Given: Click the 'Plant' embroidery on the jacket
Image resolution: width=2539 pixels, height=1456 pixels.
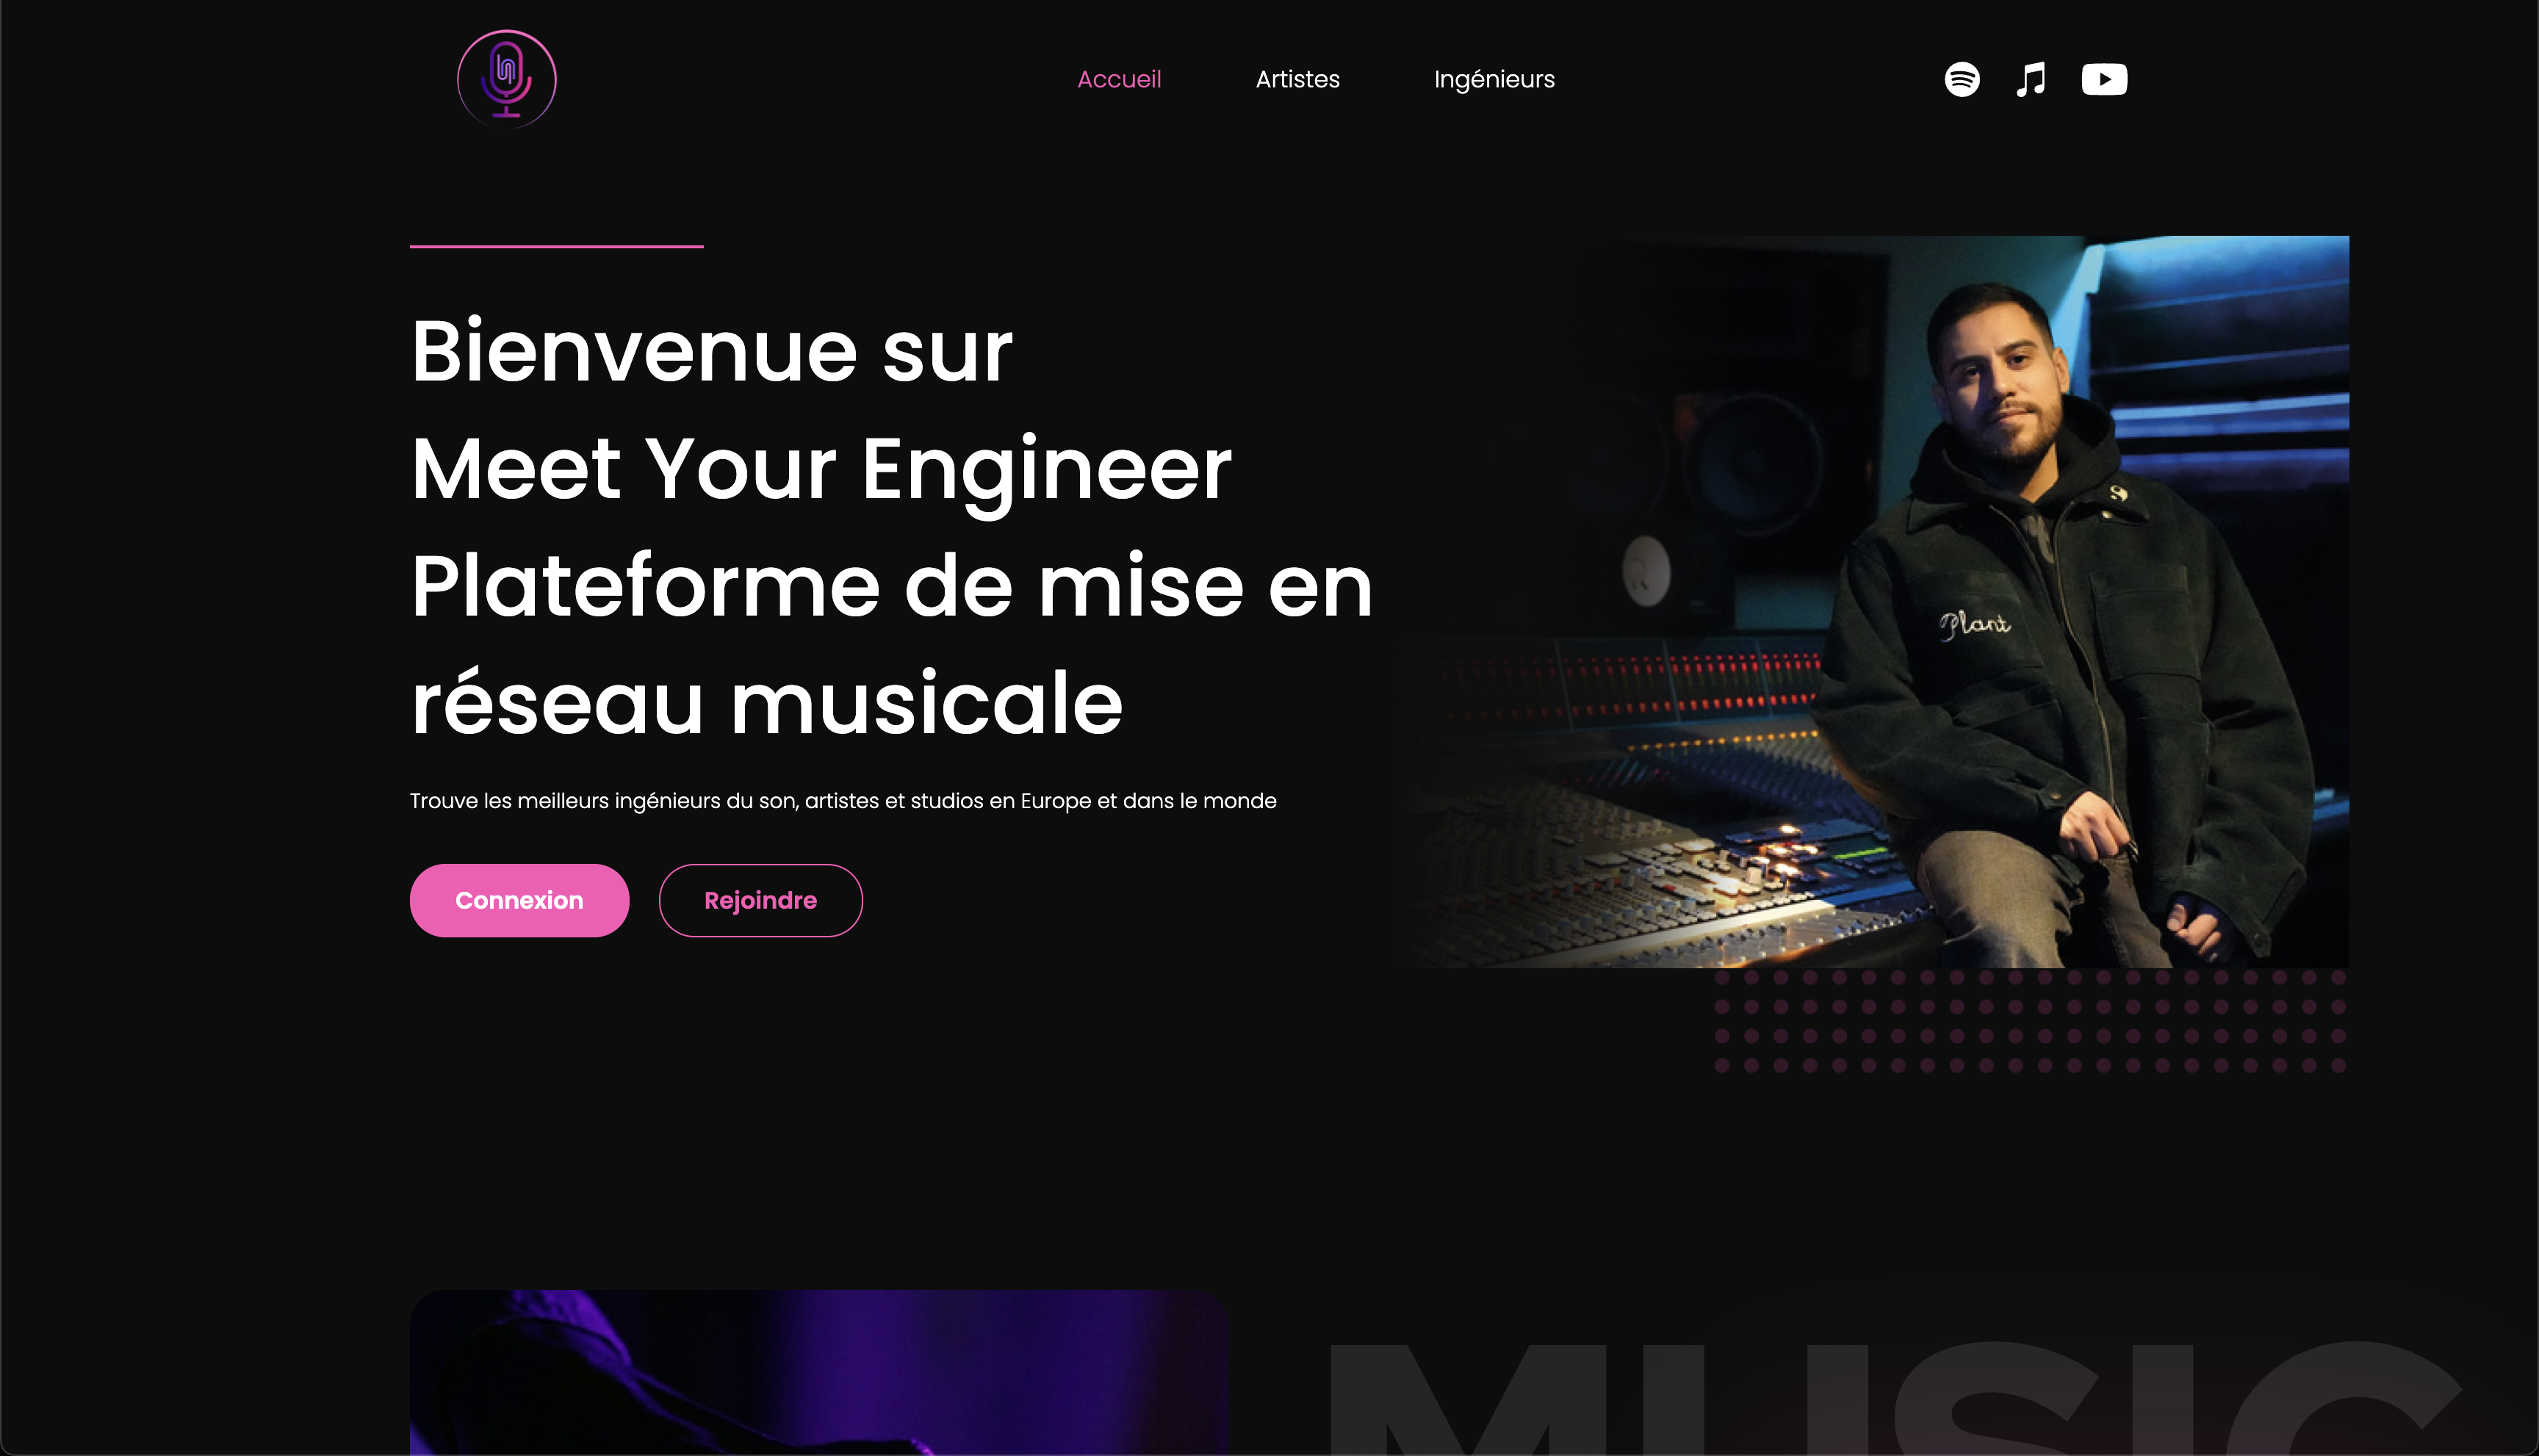Looking at the screenshot, I should click(1974, 624).
